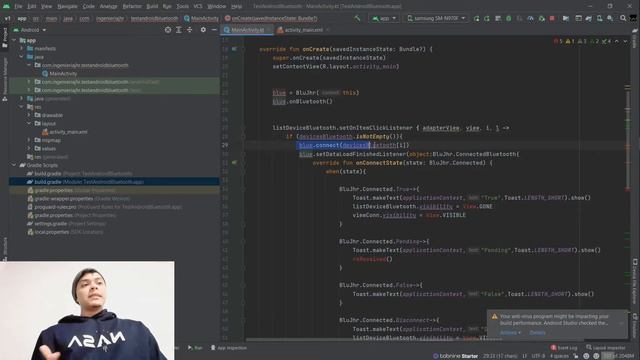The height and width of the screenshot is (360, 640).
Task: Click the Profile app icon in toolbar
Action: click(530, 18)
